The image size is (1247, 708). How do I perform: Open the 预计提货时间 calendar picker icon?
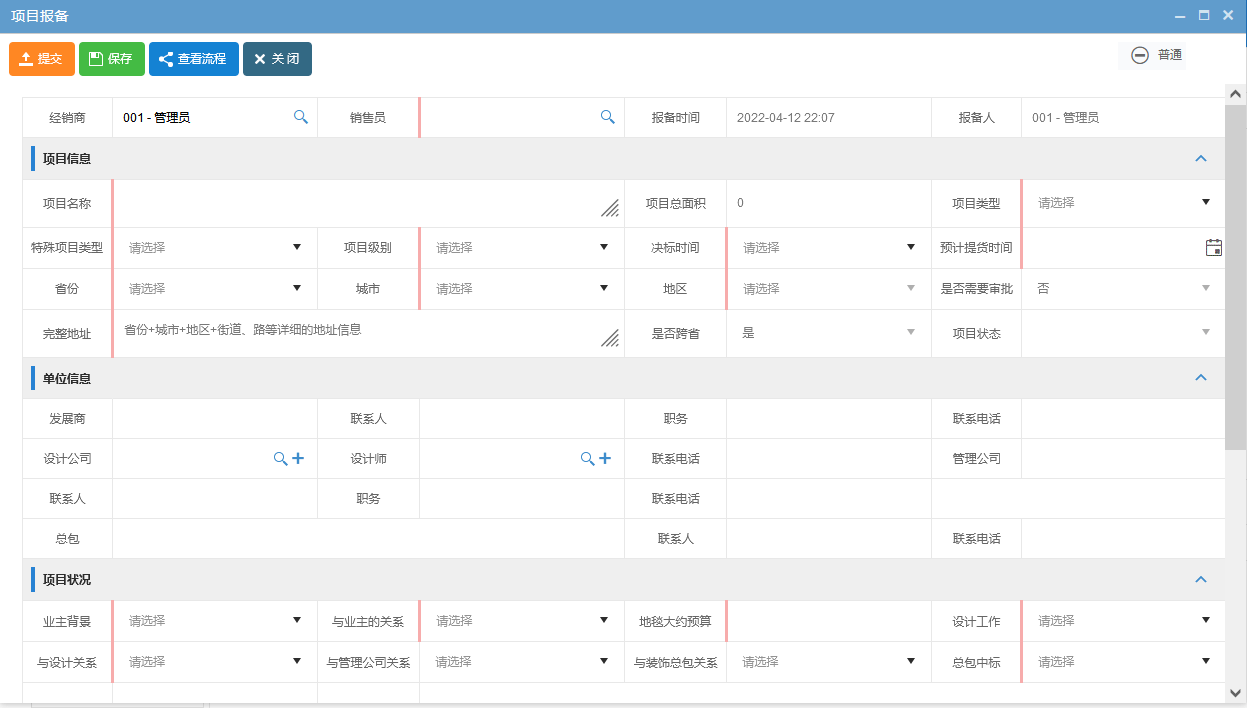1213,247
